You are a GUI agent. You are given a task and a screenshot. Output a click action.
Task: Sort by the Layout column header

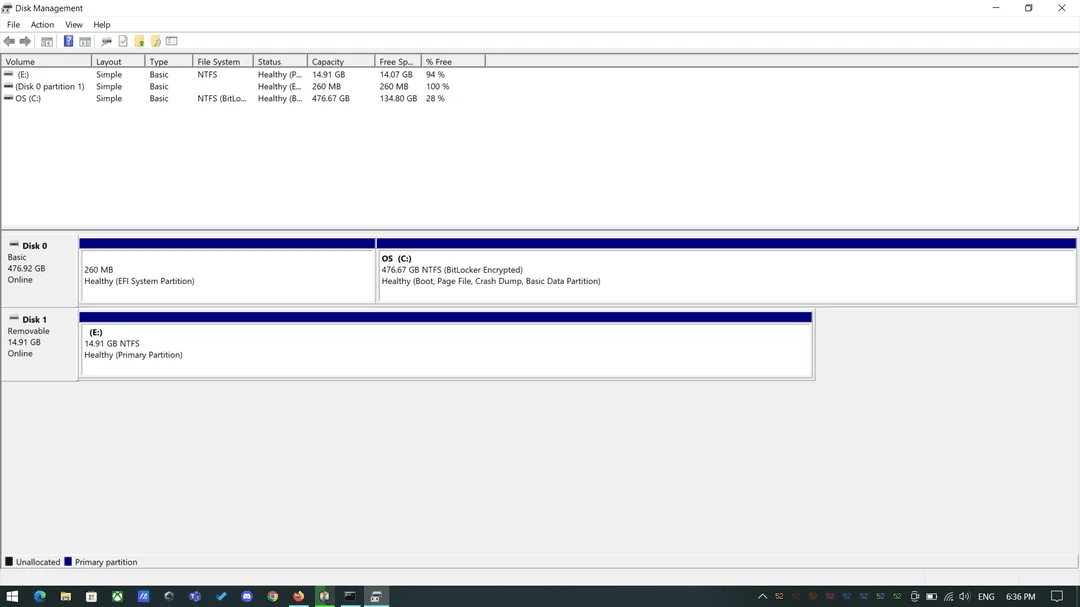click(x=118, y=61)
